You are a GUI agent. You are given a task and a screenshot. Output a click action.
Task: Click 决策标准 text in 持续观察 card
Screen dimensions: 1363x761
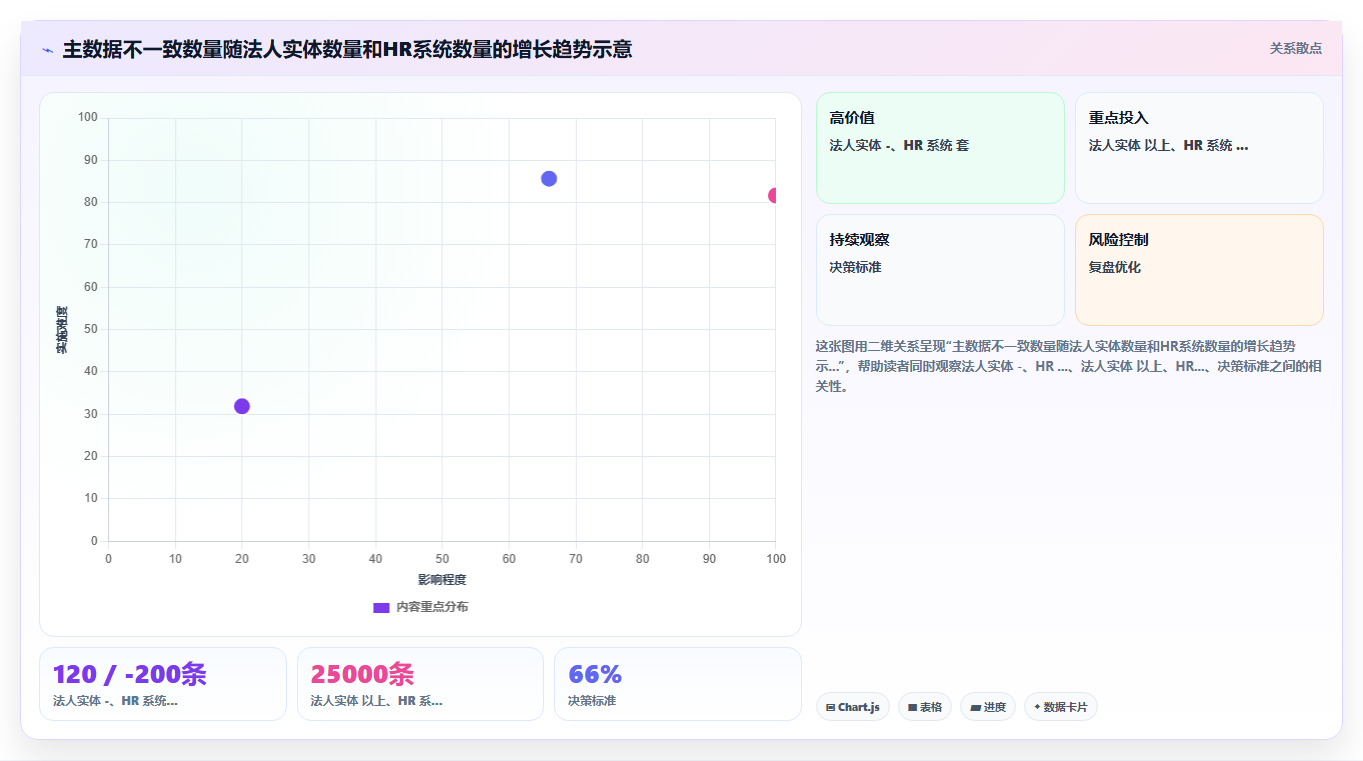click(x=855, y=267)
